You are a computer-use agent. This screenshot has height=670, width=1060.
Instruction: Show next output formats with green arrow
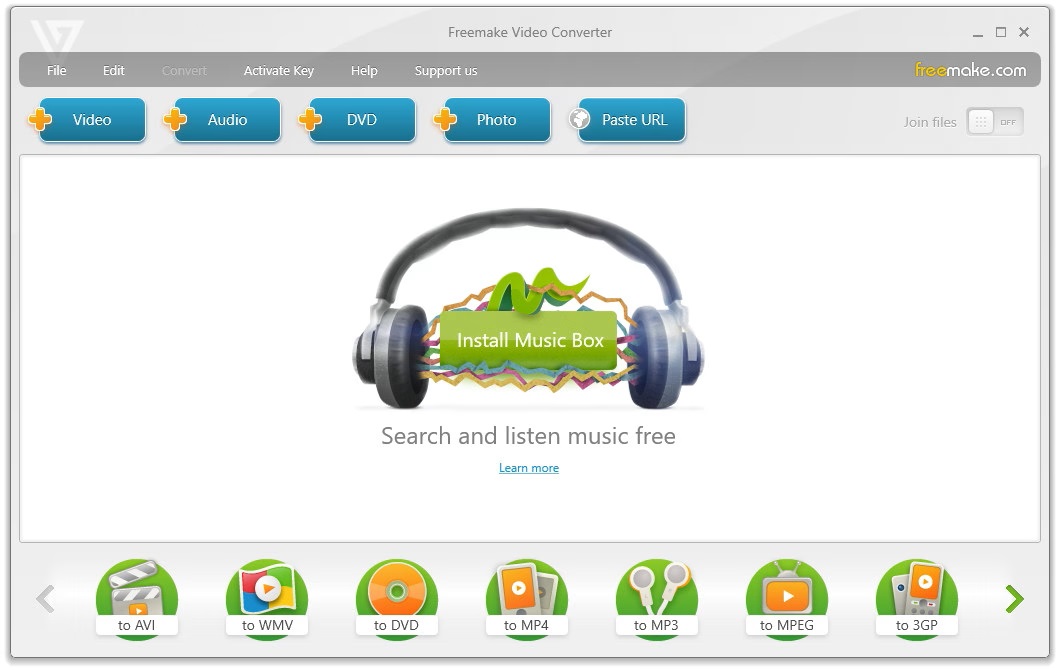tap(1014, 599)
